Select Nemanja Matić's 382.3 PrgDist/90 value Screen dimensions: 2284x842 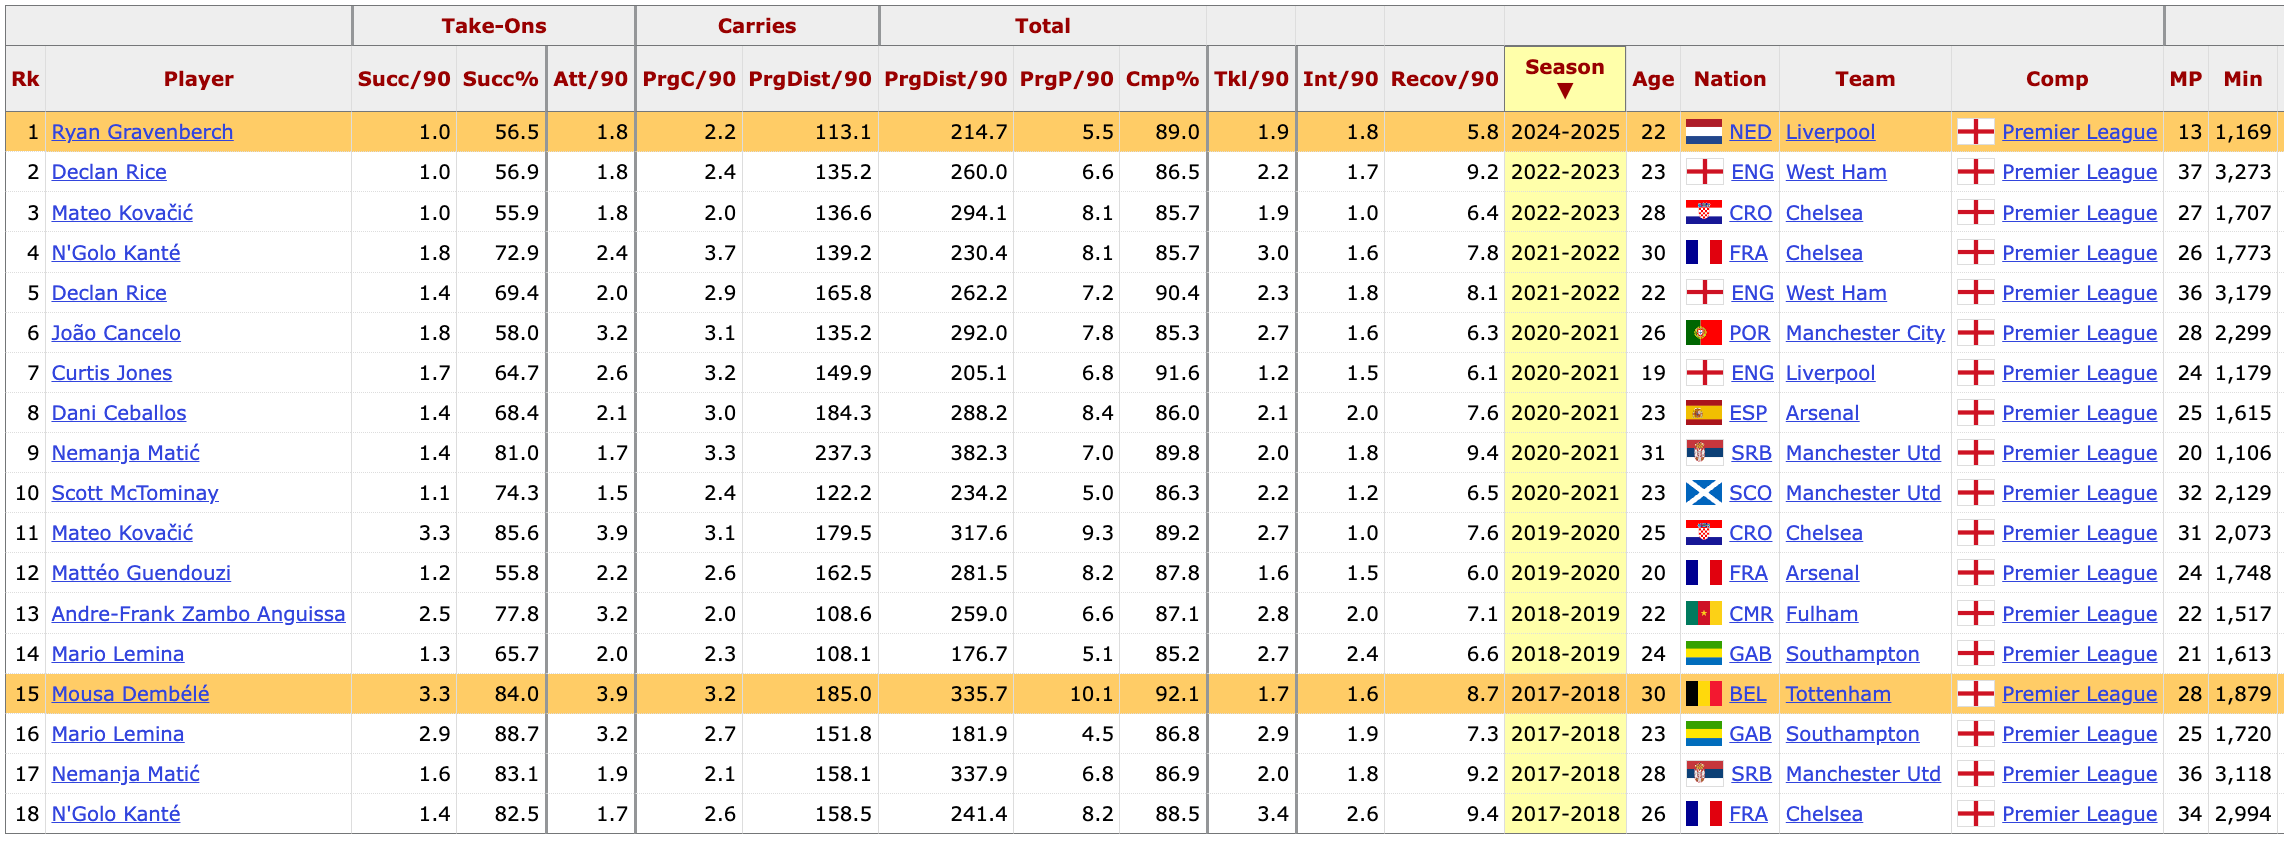(x=945, y=453)
